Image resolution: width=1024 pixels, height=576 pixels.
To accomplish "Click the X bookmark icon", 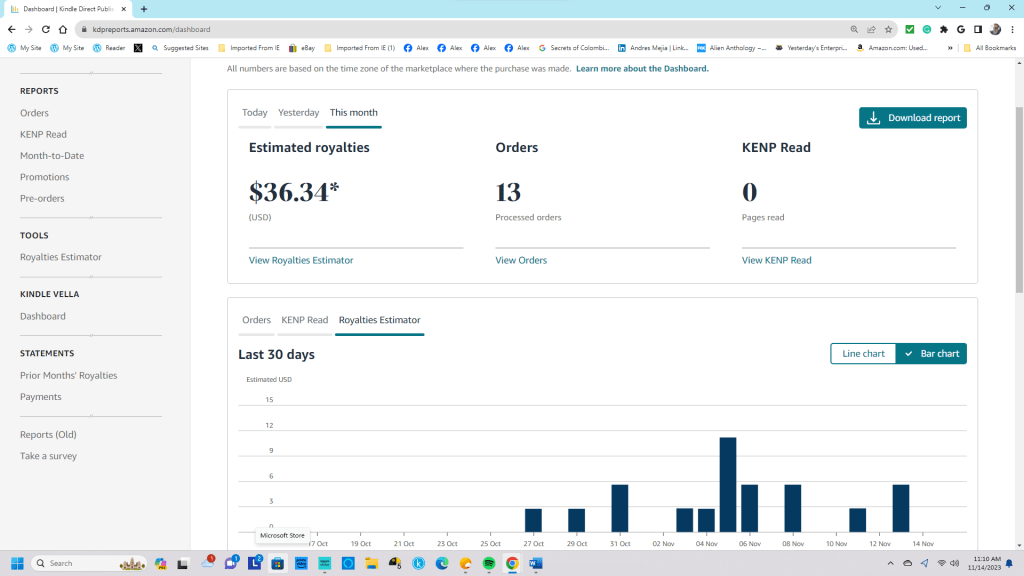I will [x=138, y=47].
